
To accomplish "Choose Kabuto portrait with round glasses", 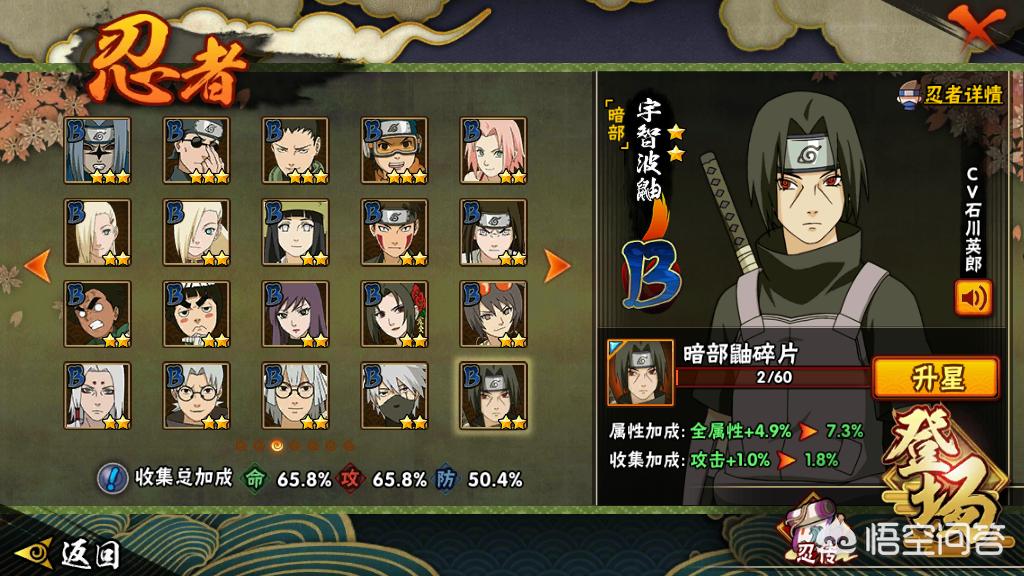I will (x=197, y=396).
